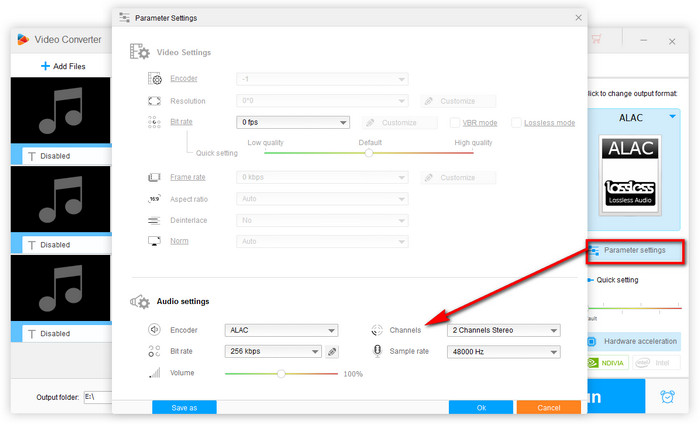Viewport: 700px width, 424px height.
Task: Click the Save as button
Action: [184, 407]
